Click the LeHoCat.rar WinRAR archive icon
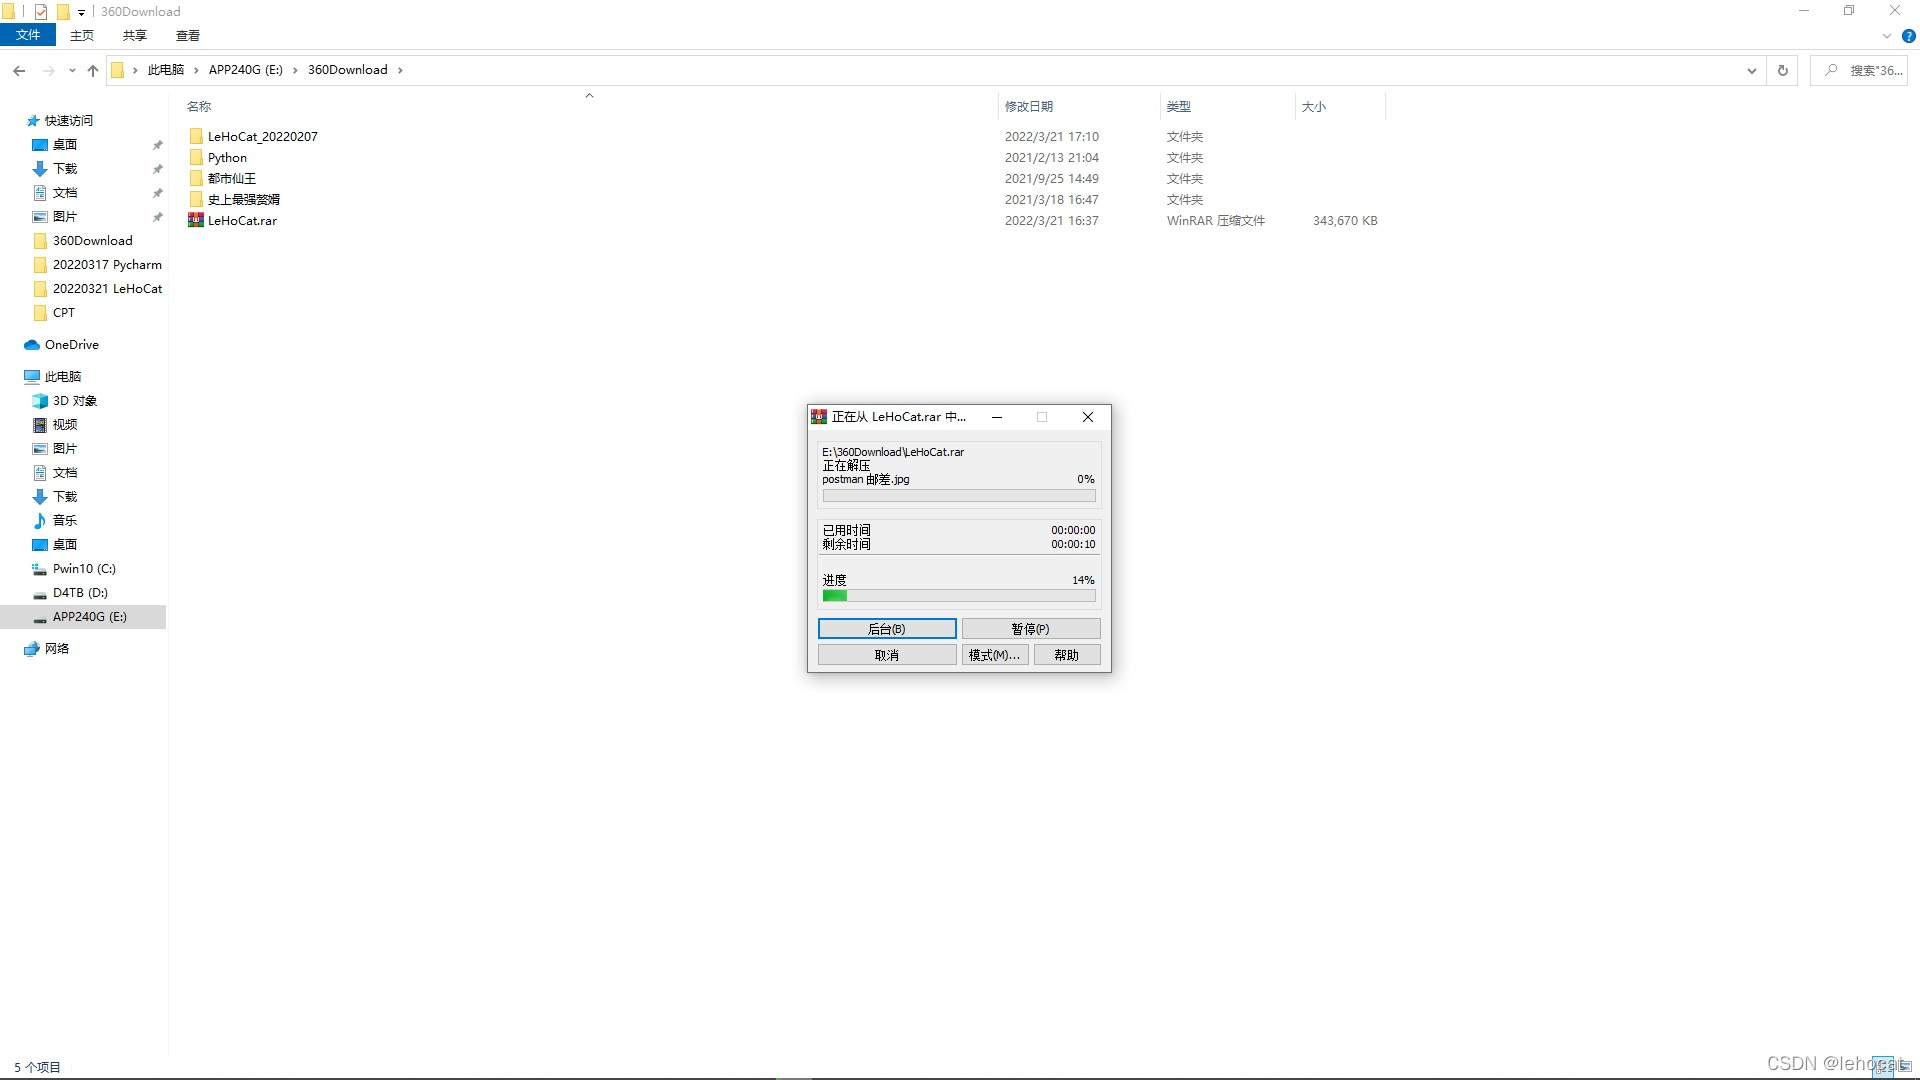Image resolution: width=1920 pixels, height=1080 pixels. pyautogui.click(x=196, y=220)
